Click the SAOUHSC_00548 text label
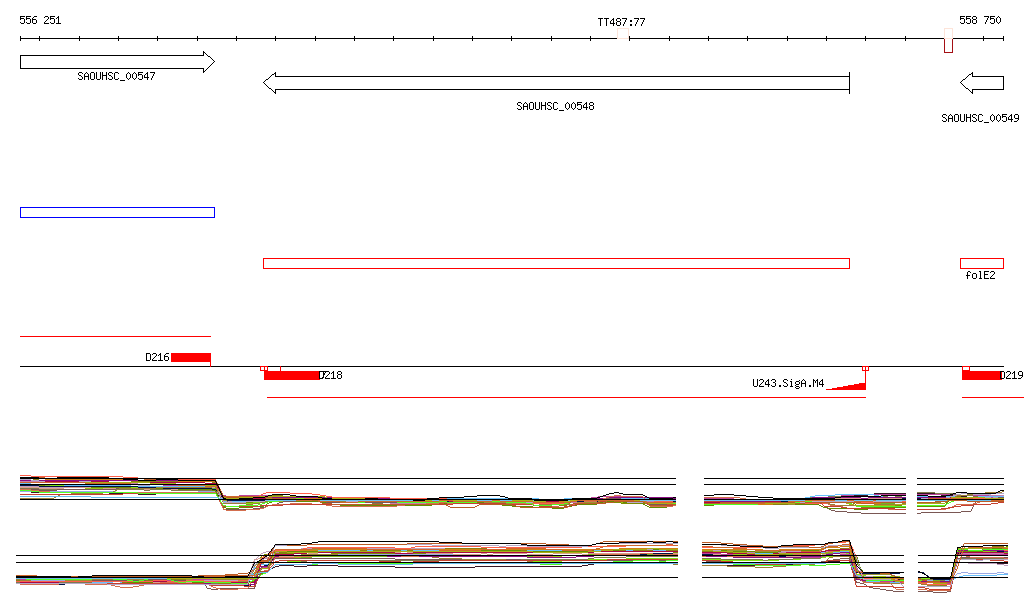Image resolution: width=1024 pixels, height=611 pixels. [555, 106]
